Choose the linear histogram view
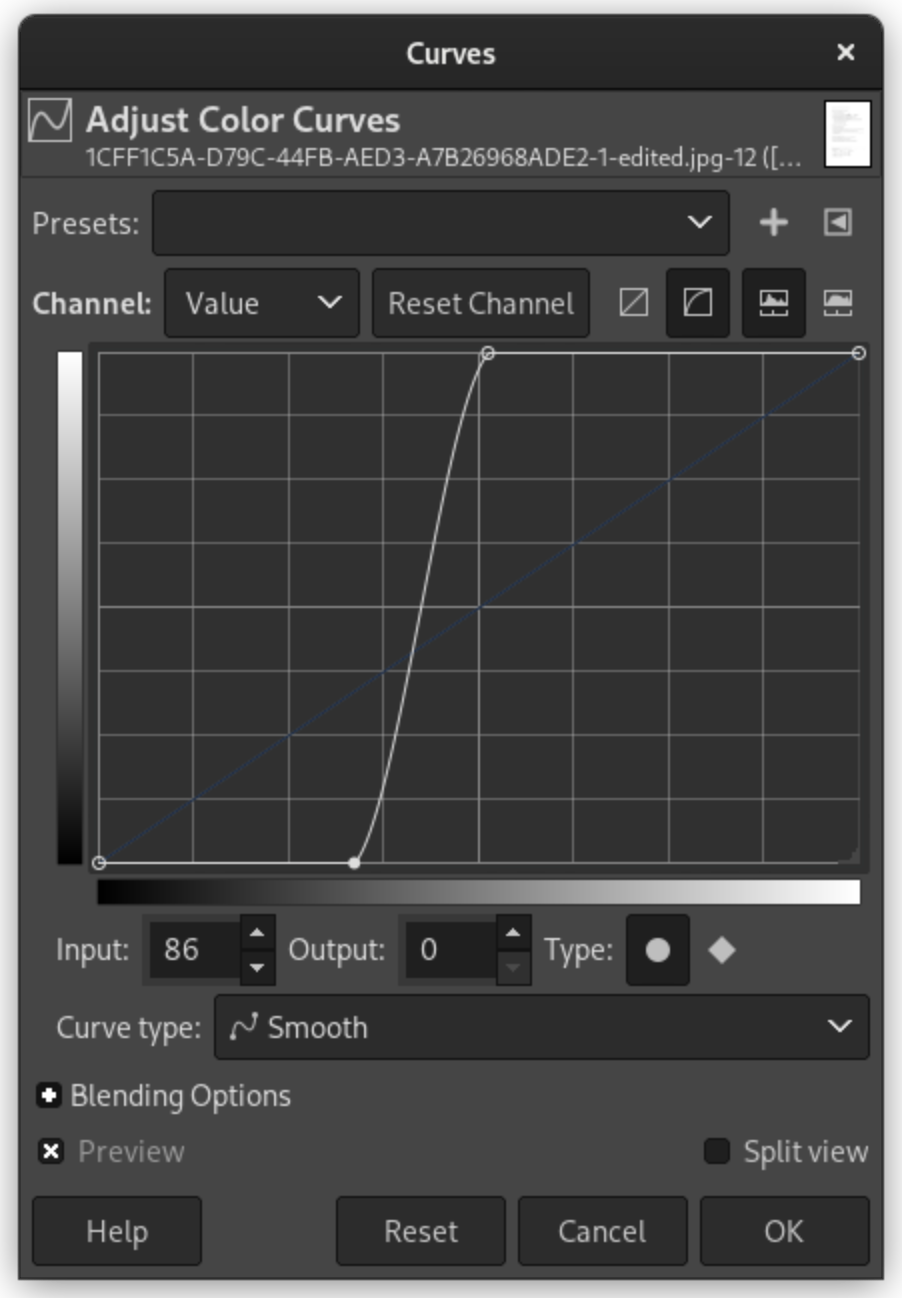 (x=774, y=302)
